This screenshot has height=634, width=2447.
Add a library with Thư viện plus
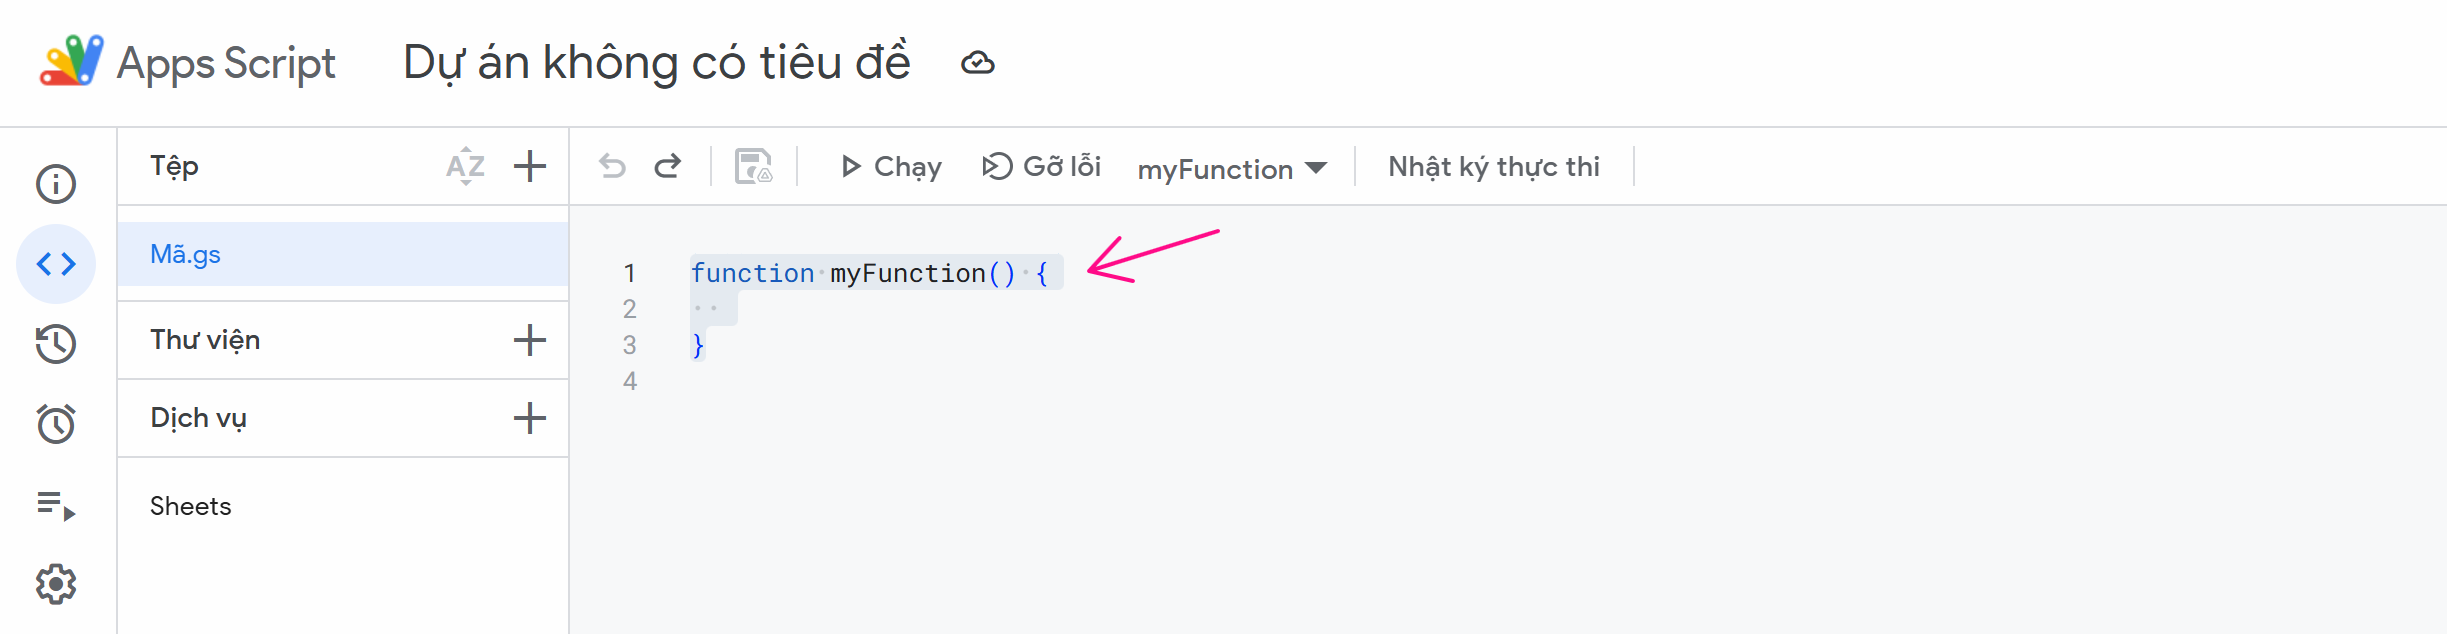pyautogui.click(x=530, y=340)
